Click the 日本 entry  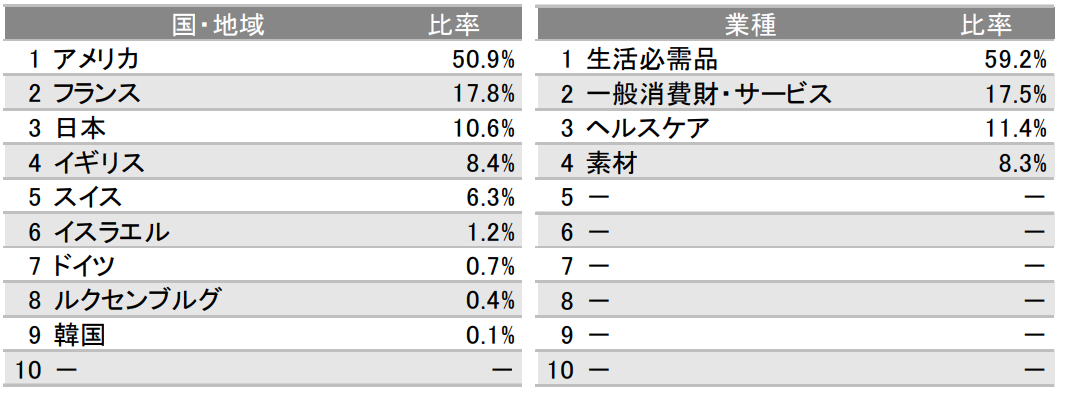(79, 128)
